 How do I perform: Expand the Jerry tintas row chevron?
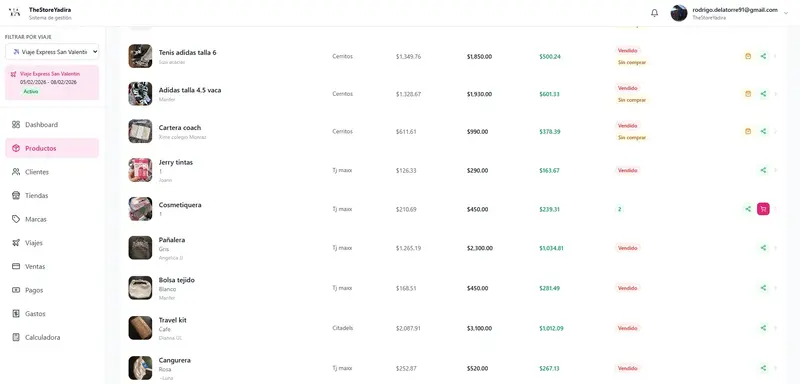tap(776, 170)
